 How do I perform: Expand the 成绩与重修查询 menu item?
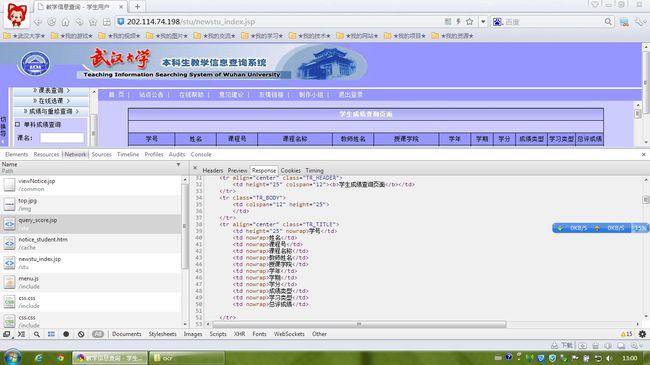(51, 111)
